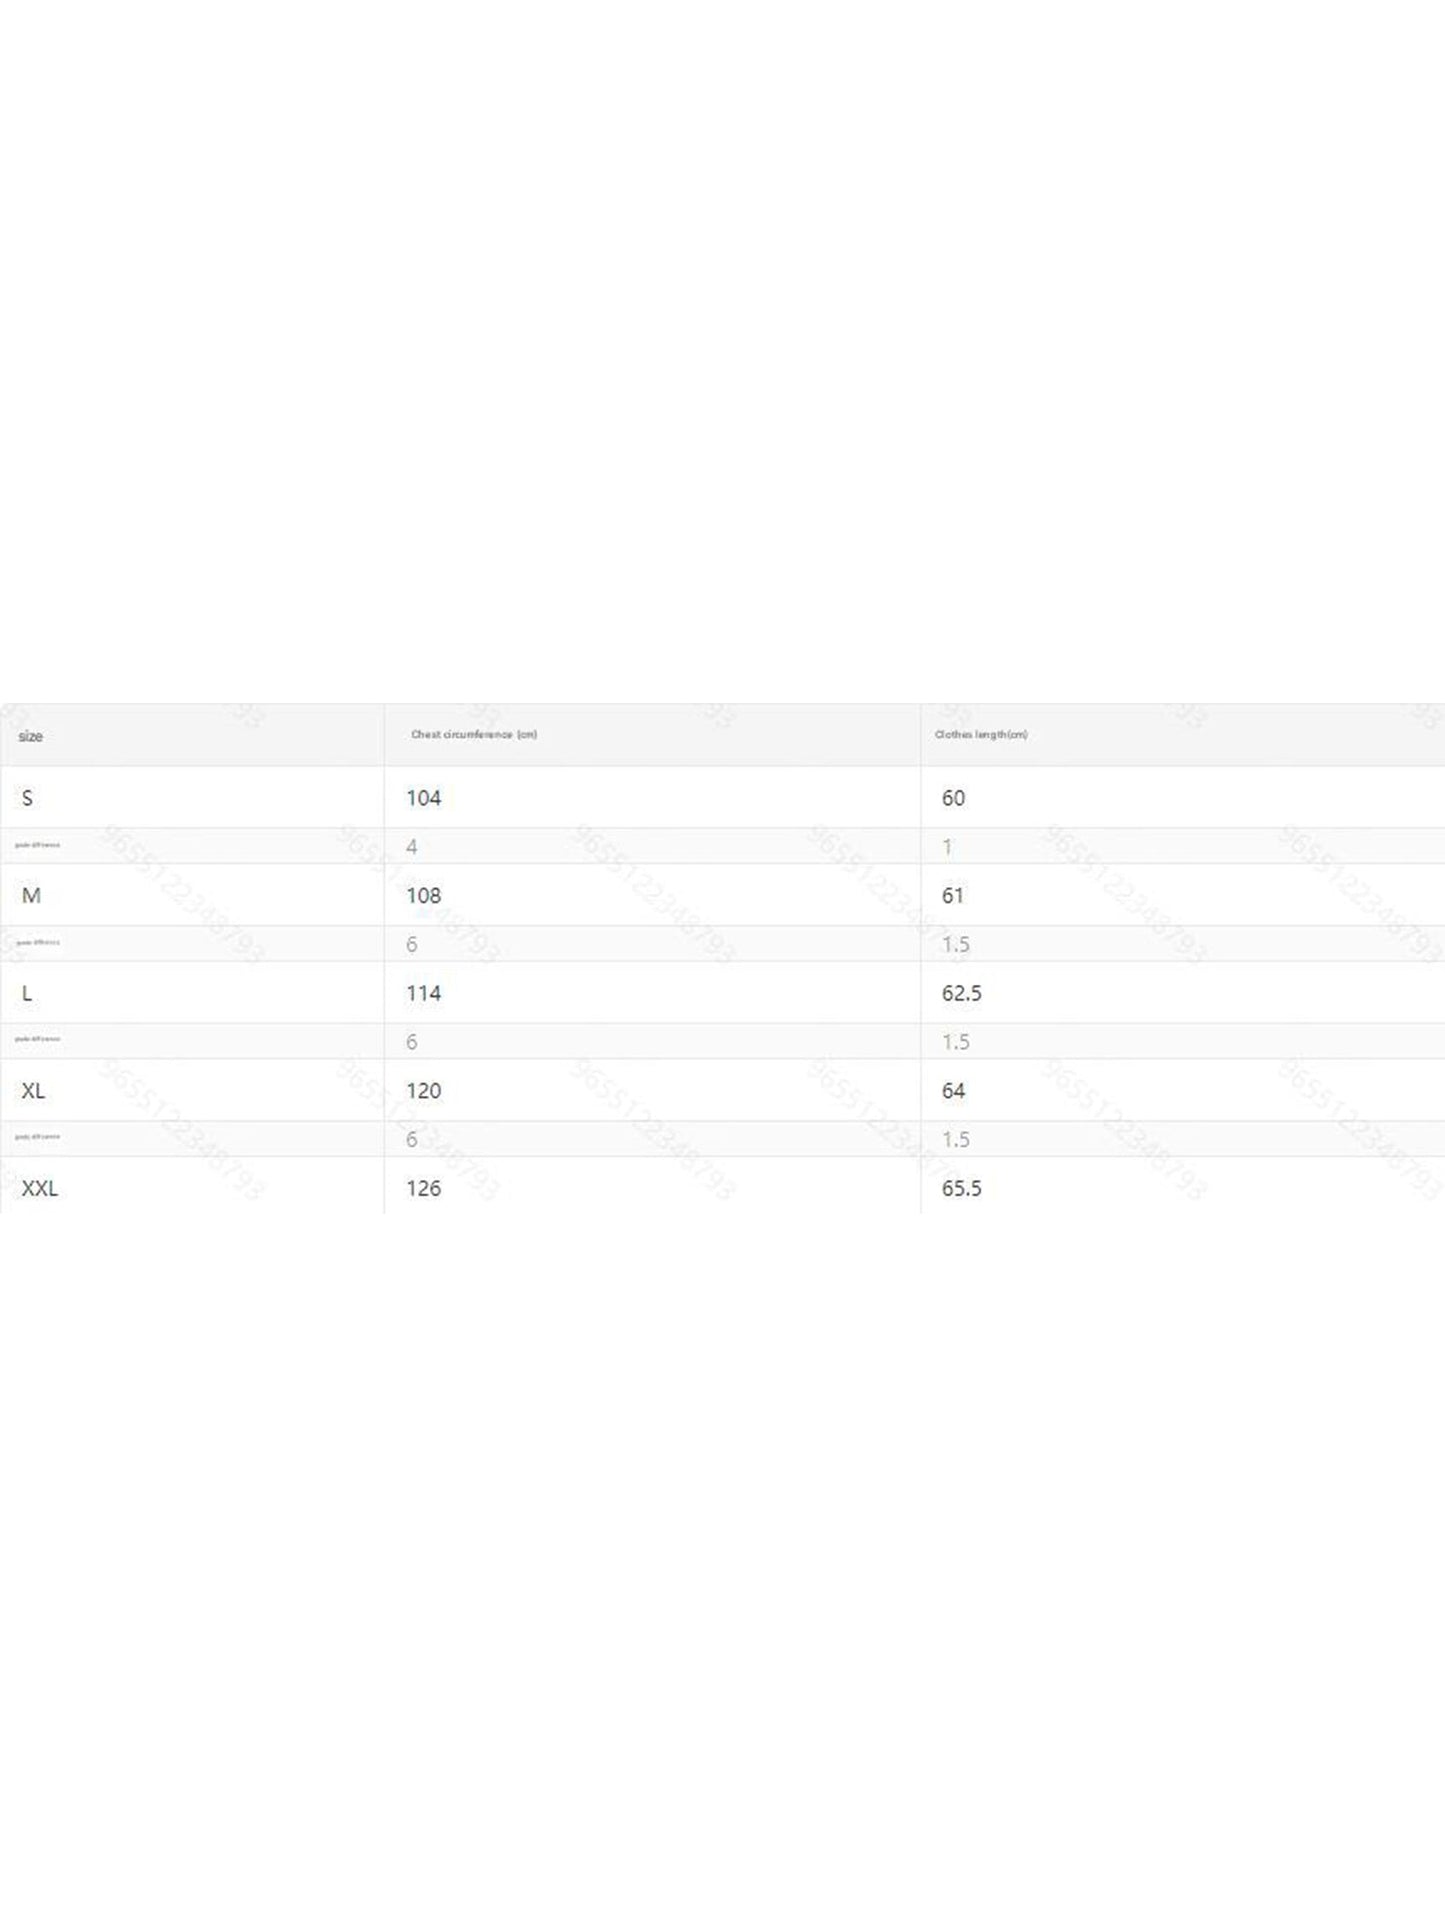The height and width of the screenshot is (1917, 1445).
Task: Select length grade difference 1 below S
Action: pos(947,847)
